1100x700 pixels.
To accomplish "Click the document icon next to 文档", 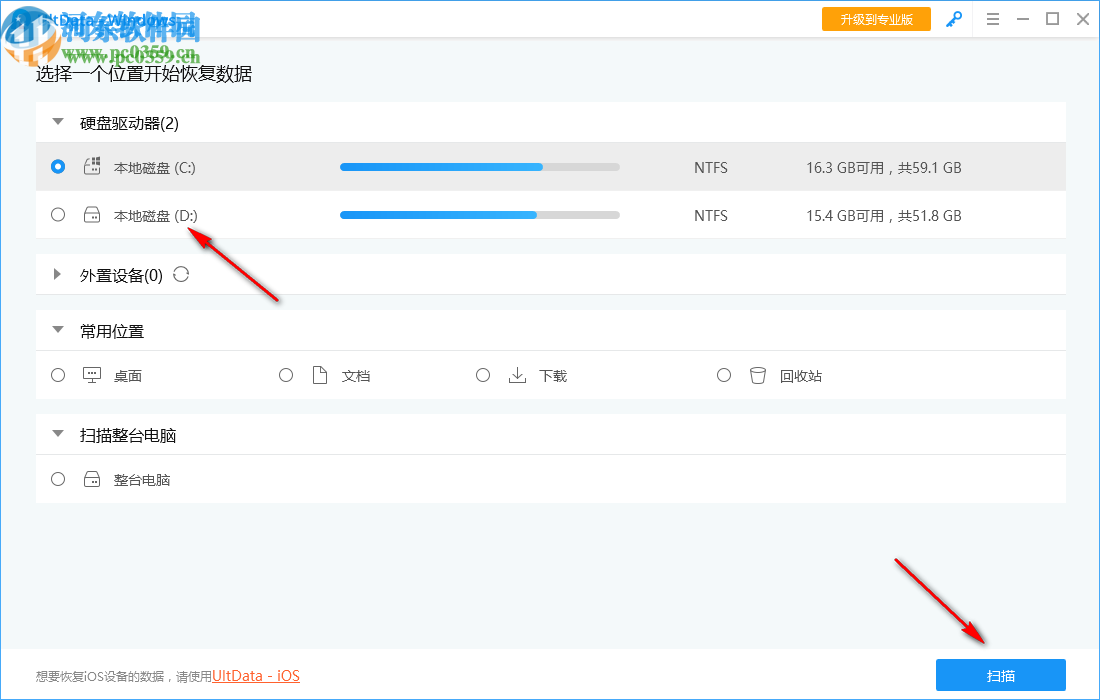I will pyautogui.click(x=319, y=374).
